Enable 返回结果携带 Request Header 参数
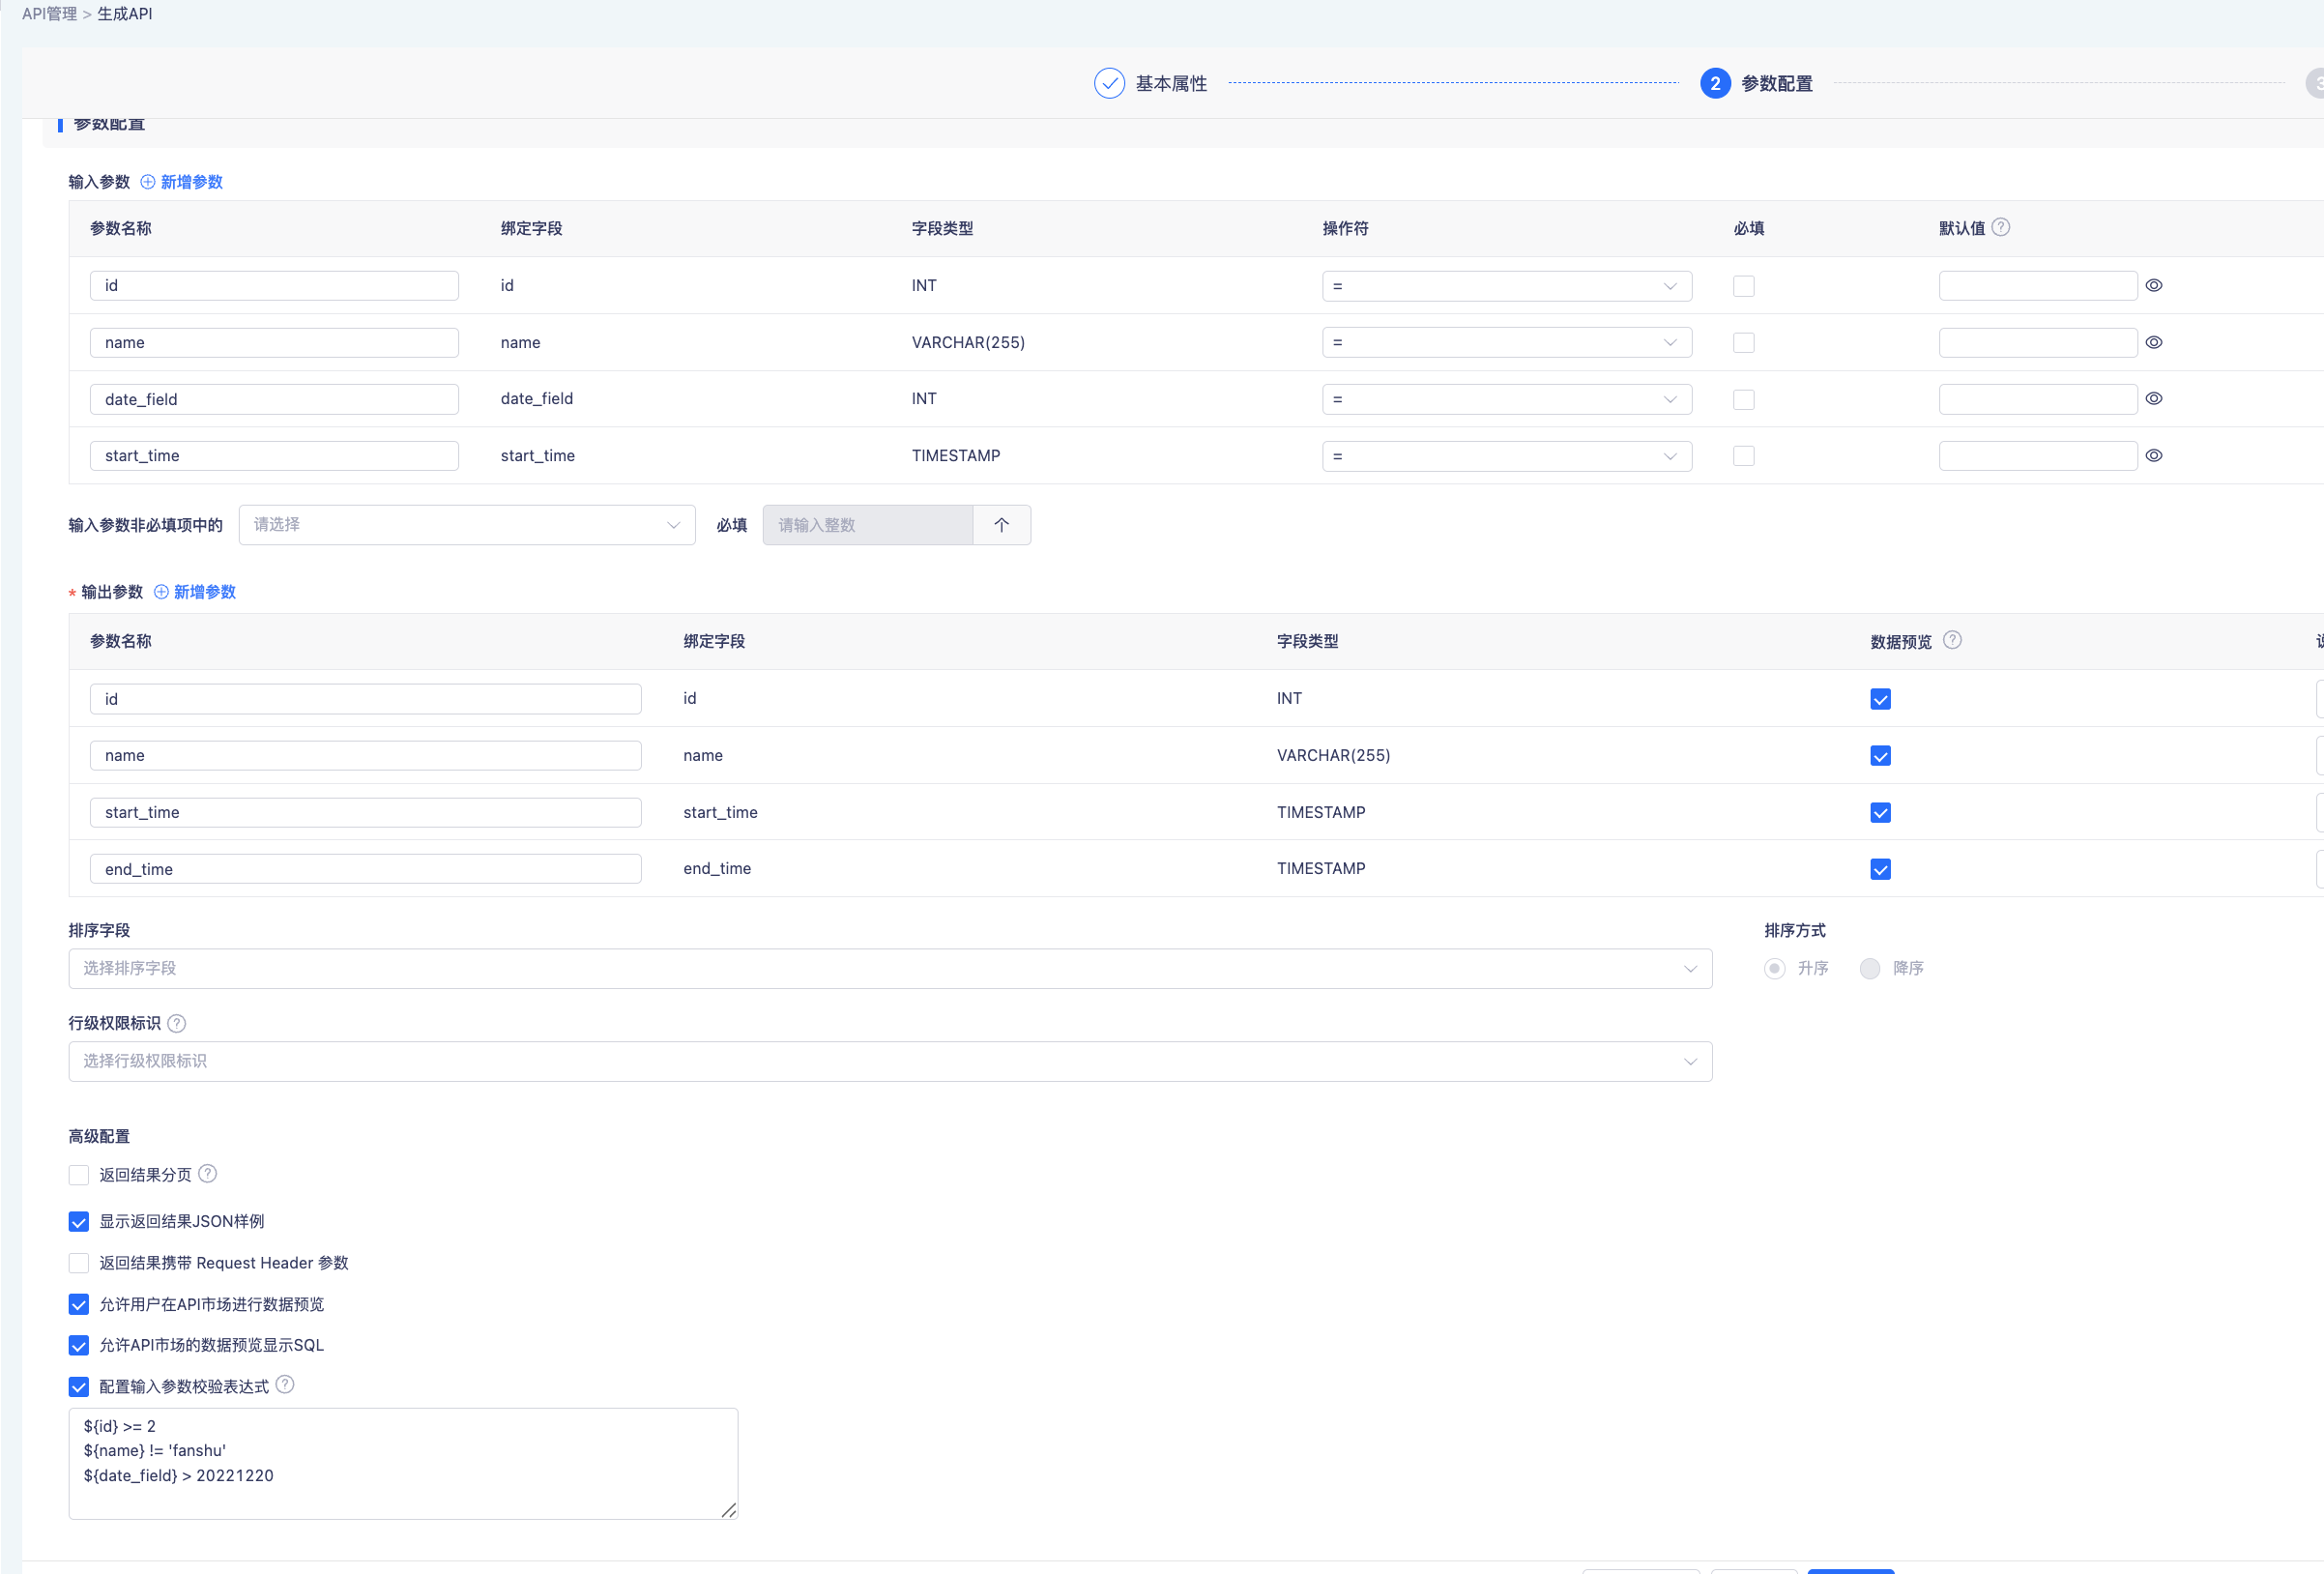This screenshot has height=1574, width=2324. pyautogui.click(x=79, y=1263)
